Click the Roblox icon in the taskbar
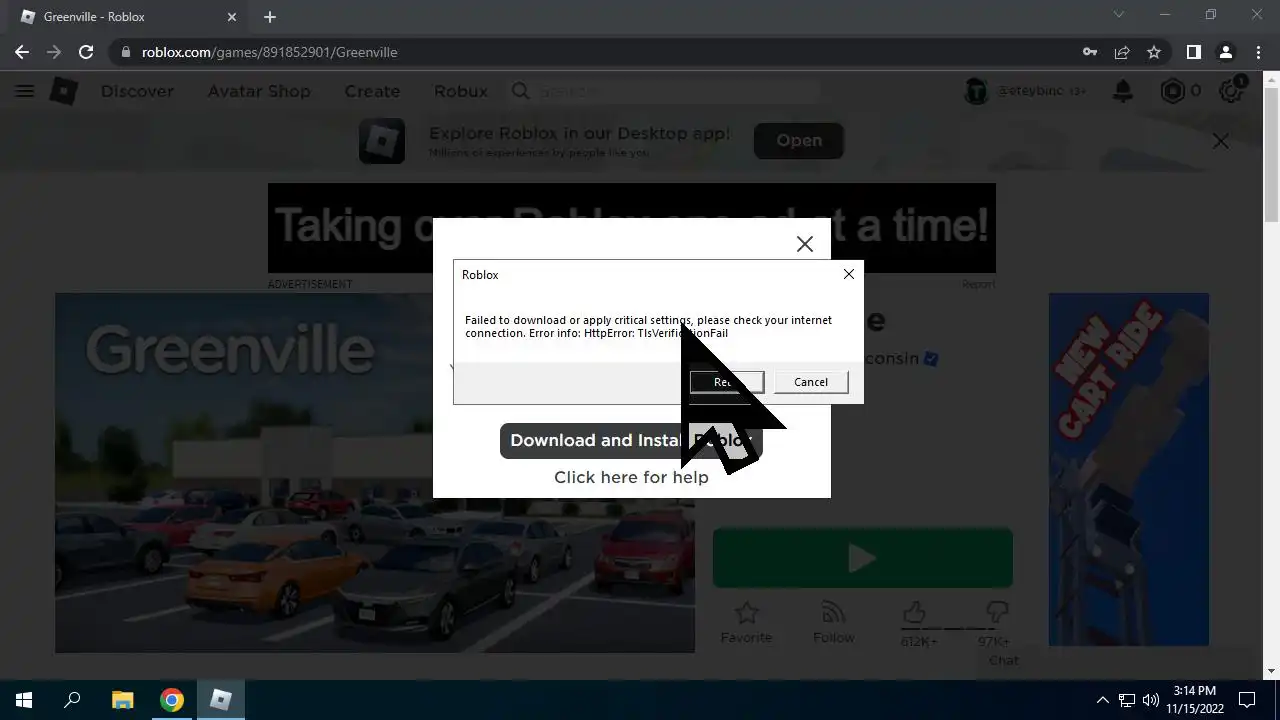This screenshot has width=1280, height=720. click(x=221, y=700)
